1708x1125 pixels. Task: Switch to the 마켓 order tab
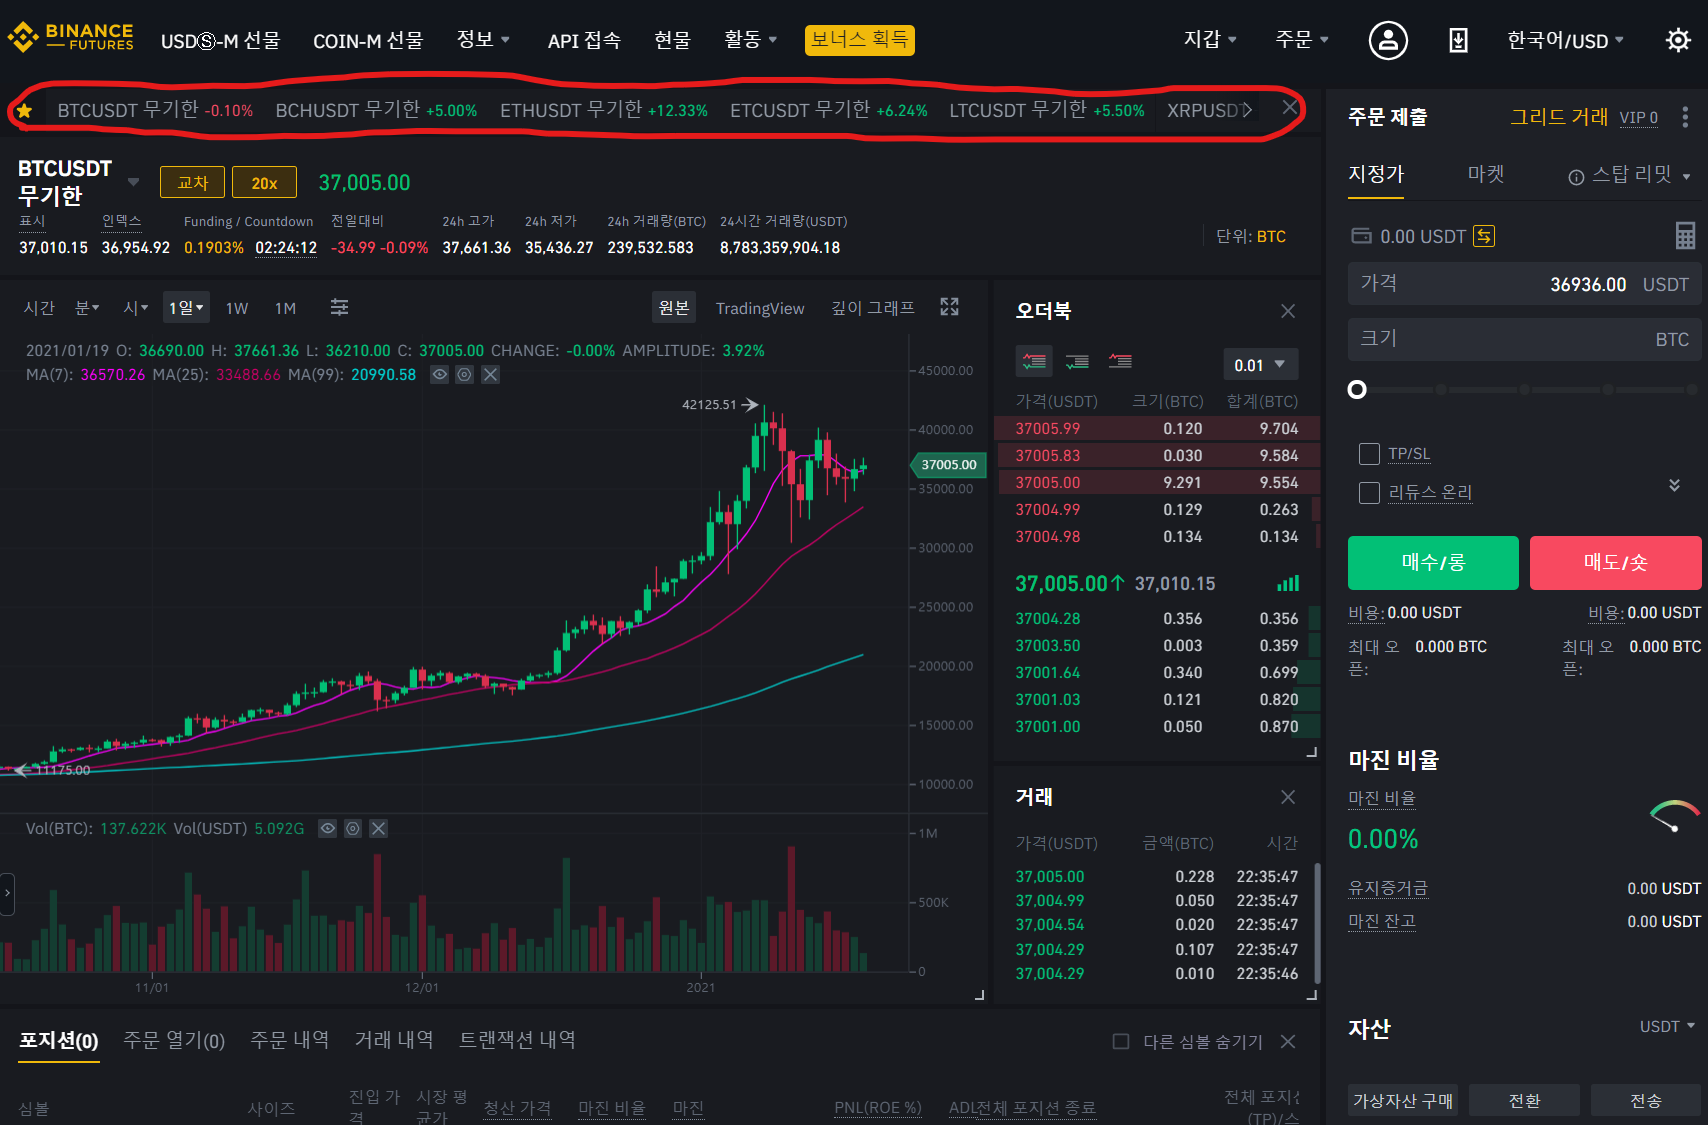(1485, 174)
